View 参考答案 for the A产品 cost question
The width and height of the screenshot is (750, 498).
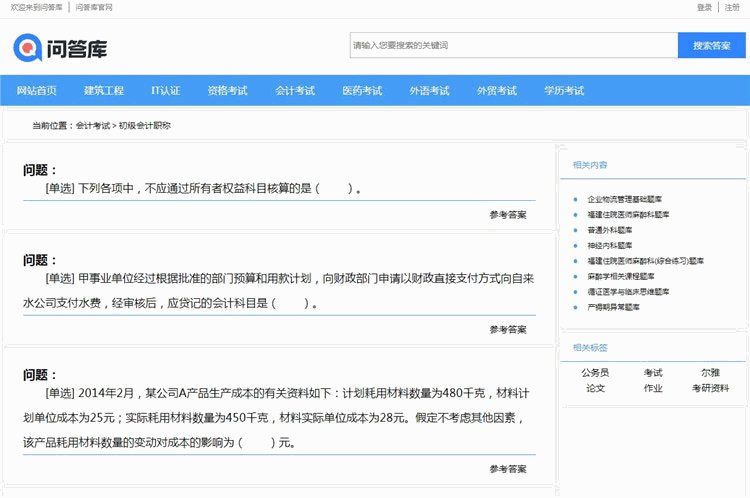508,469
